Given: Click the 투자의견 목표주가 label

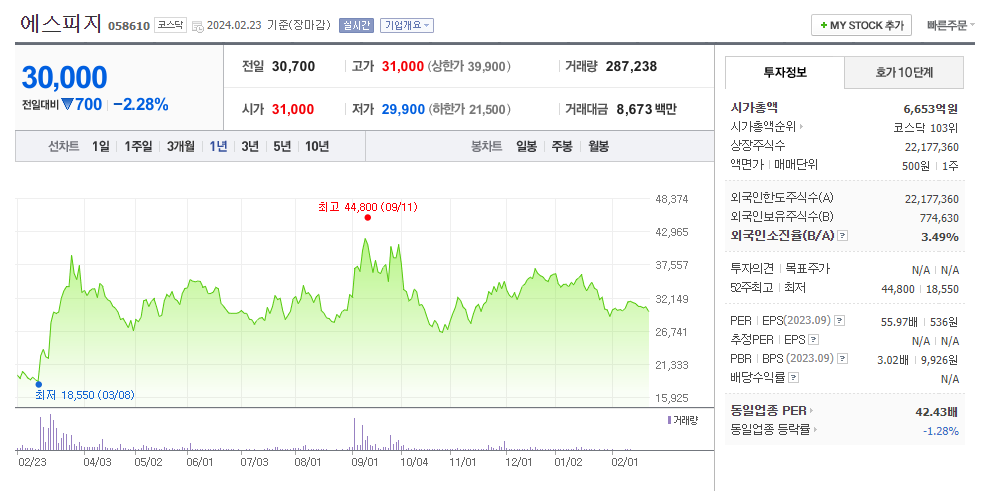Looking at the screenshot, I should (781, 268).
